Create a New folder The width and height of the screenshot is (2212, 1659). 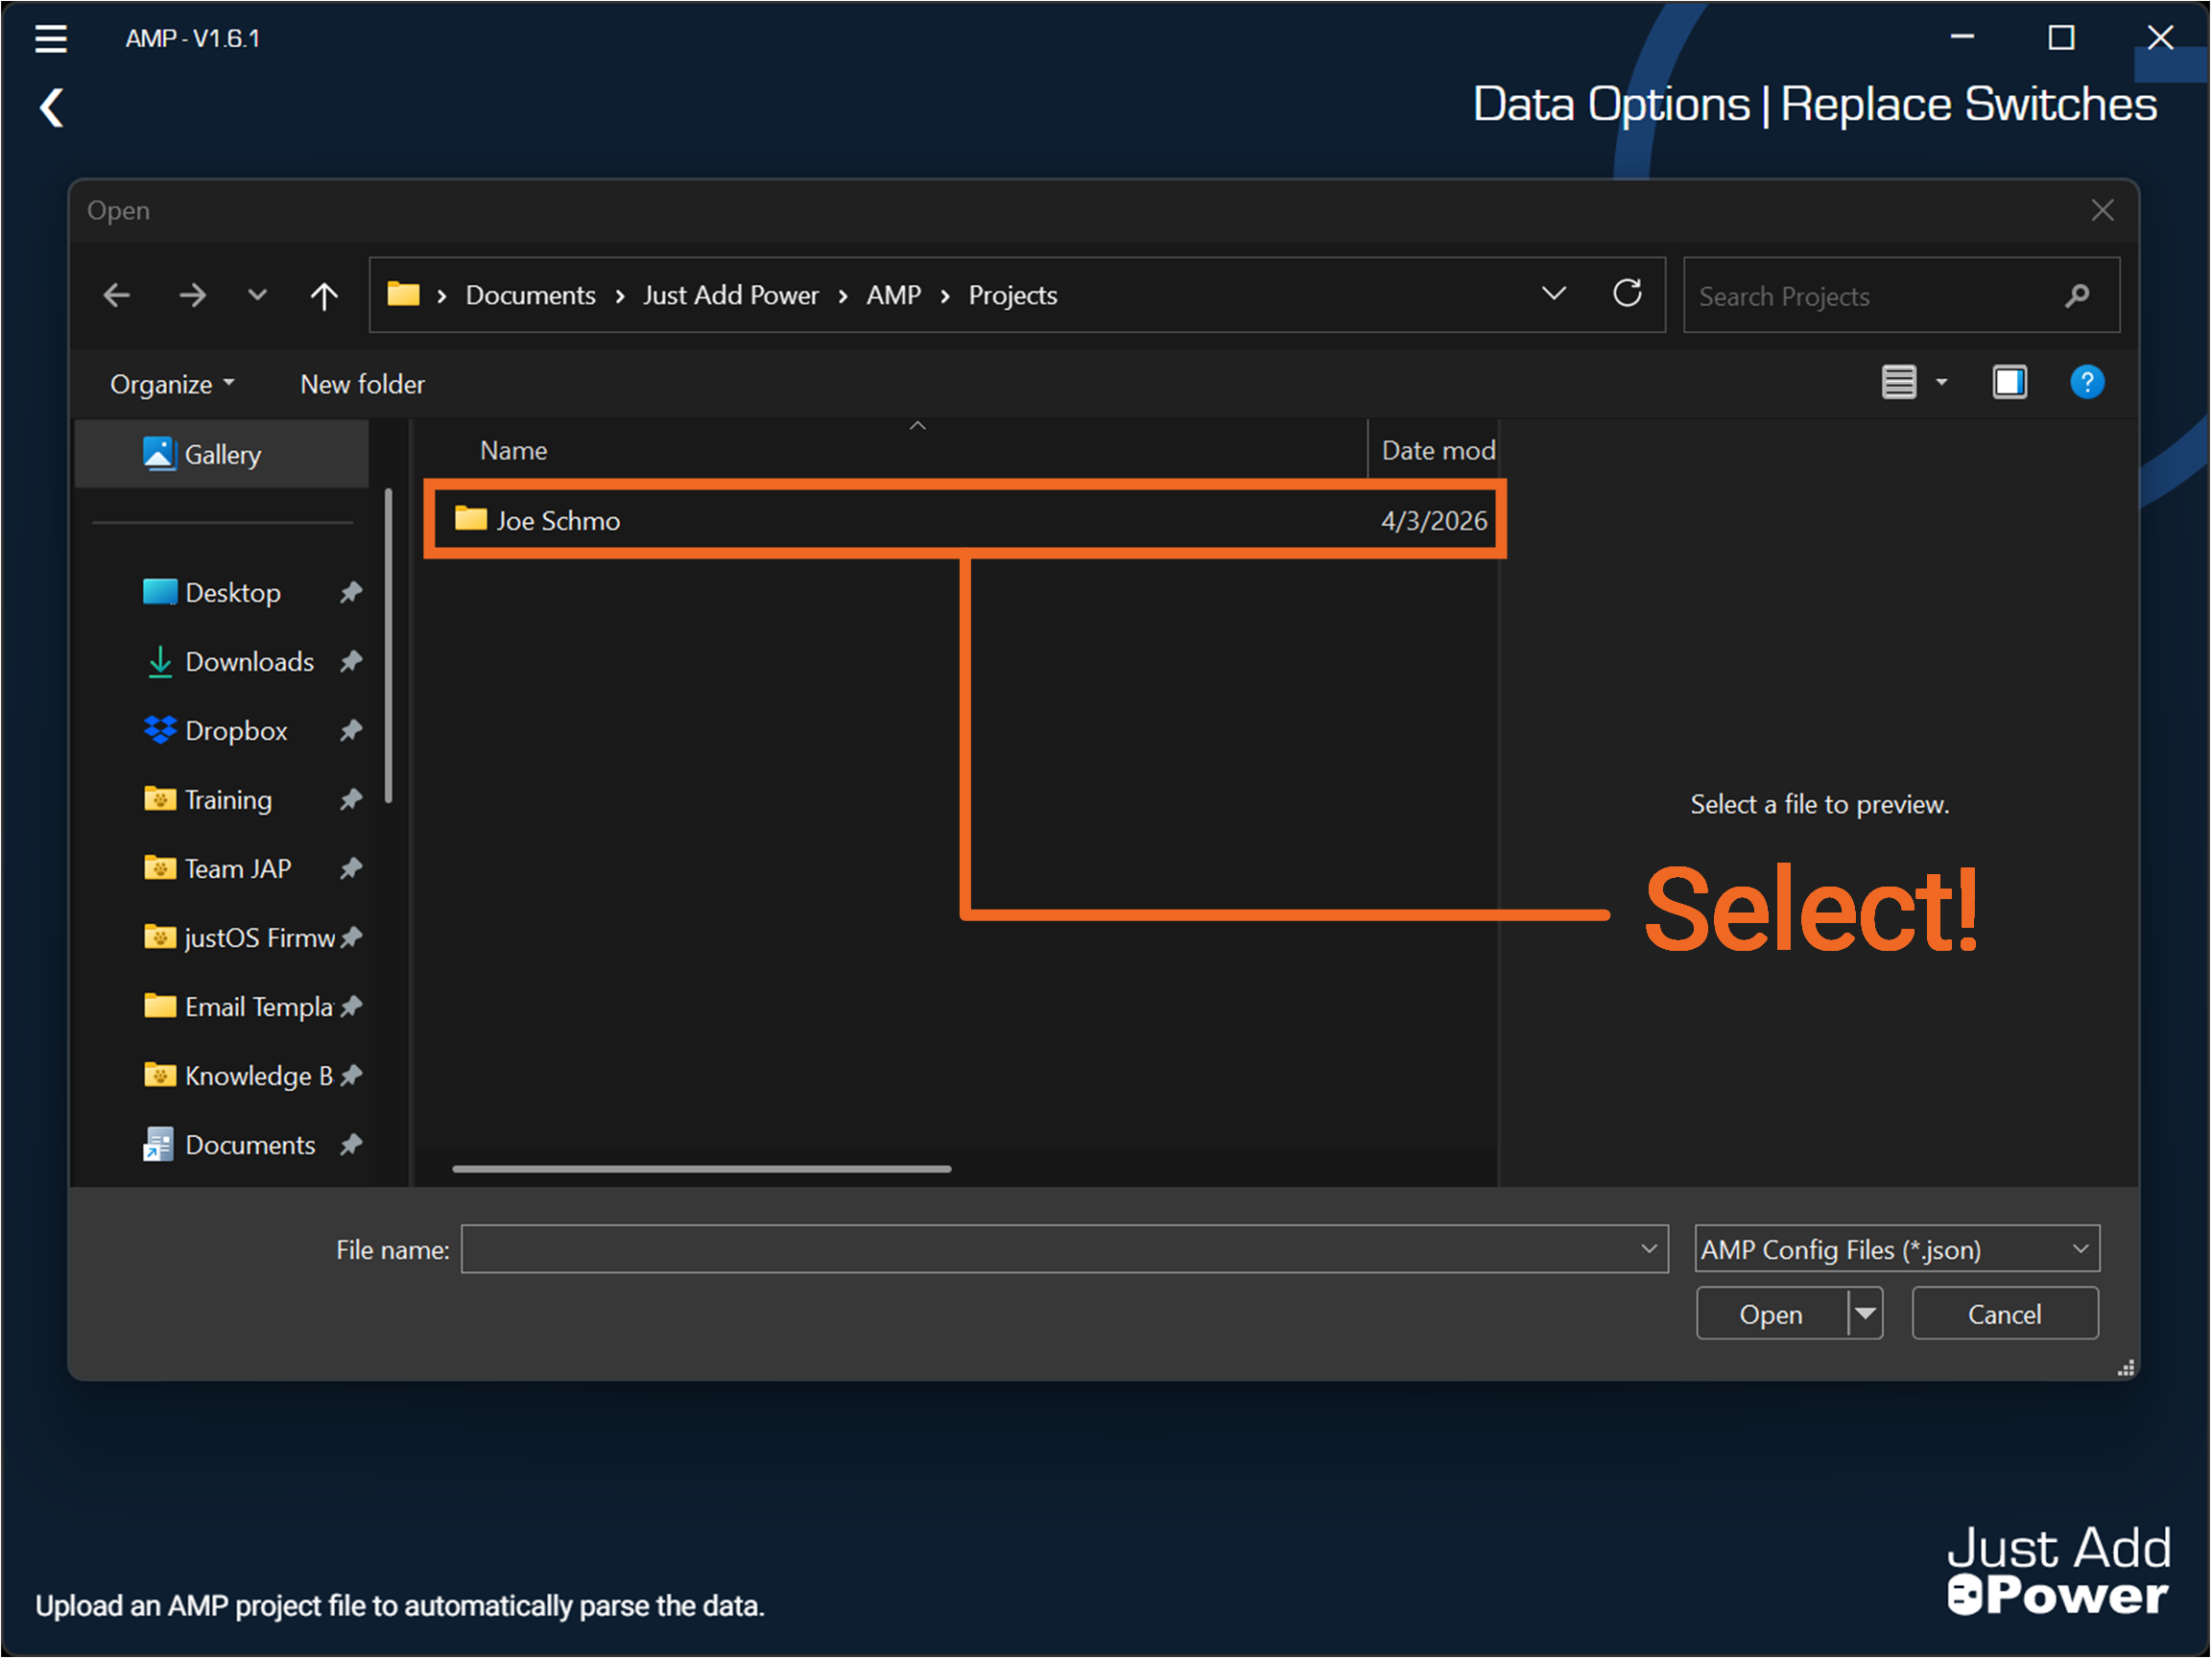[x=362, y=384]
